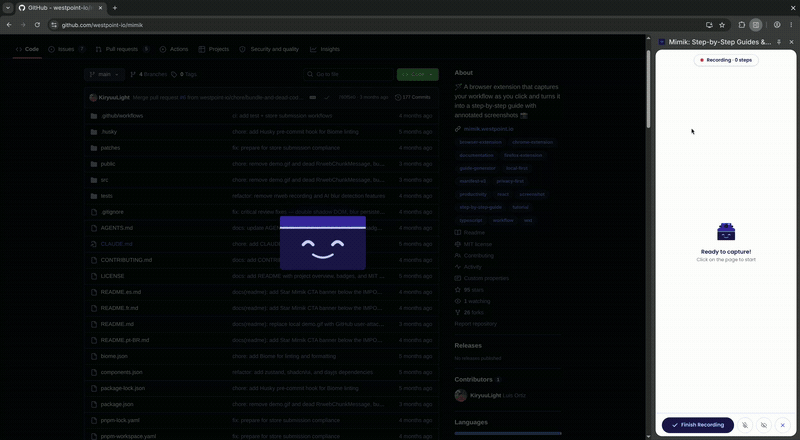This screenshot has width=800, height=440.
Task: Open the Issues tab
Action: click(x=67, y=49)
